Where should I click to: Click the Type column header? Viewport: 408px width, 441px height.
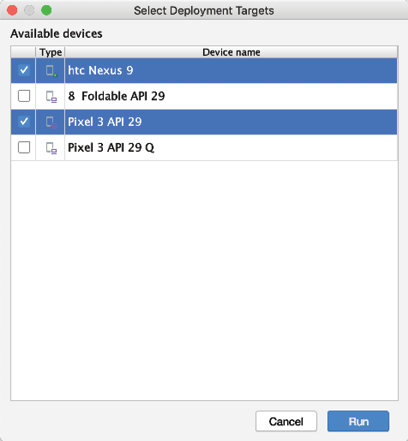[x=50, y=52]
